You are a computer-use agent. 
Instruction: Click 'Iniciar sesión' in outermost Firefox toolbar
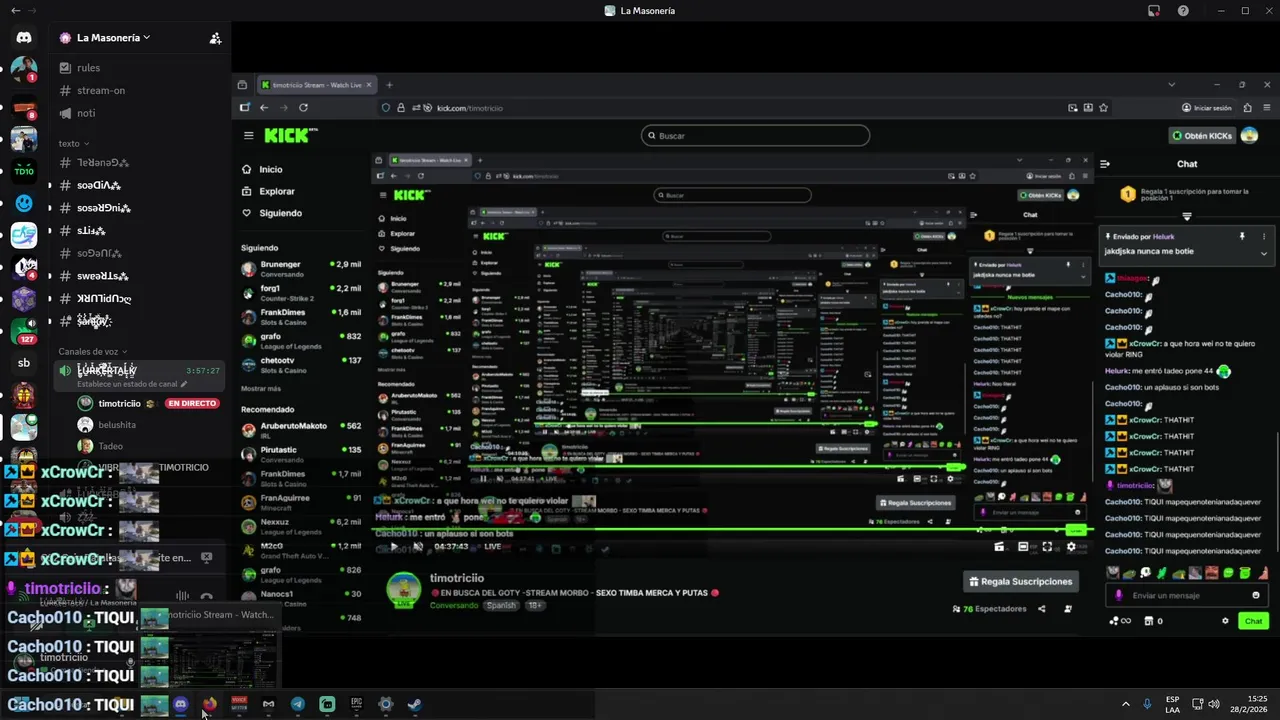click(1206, 107)
